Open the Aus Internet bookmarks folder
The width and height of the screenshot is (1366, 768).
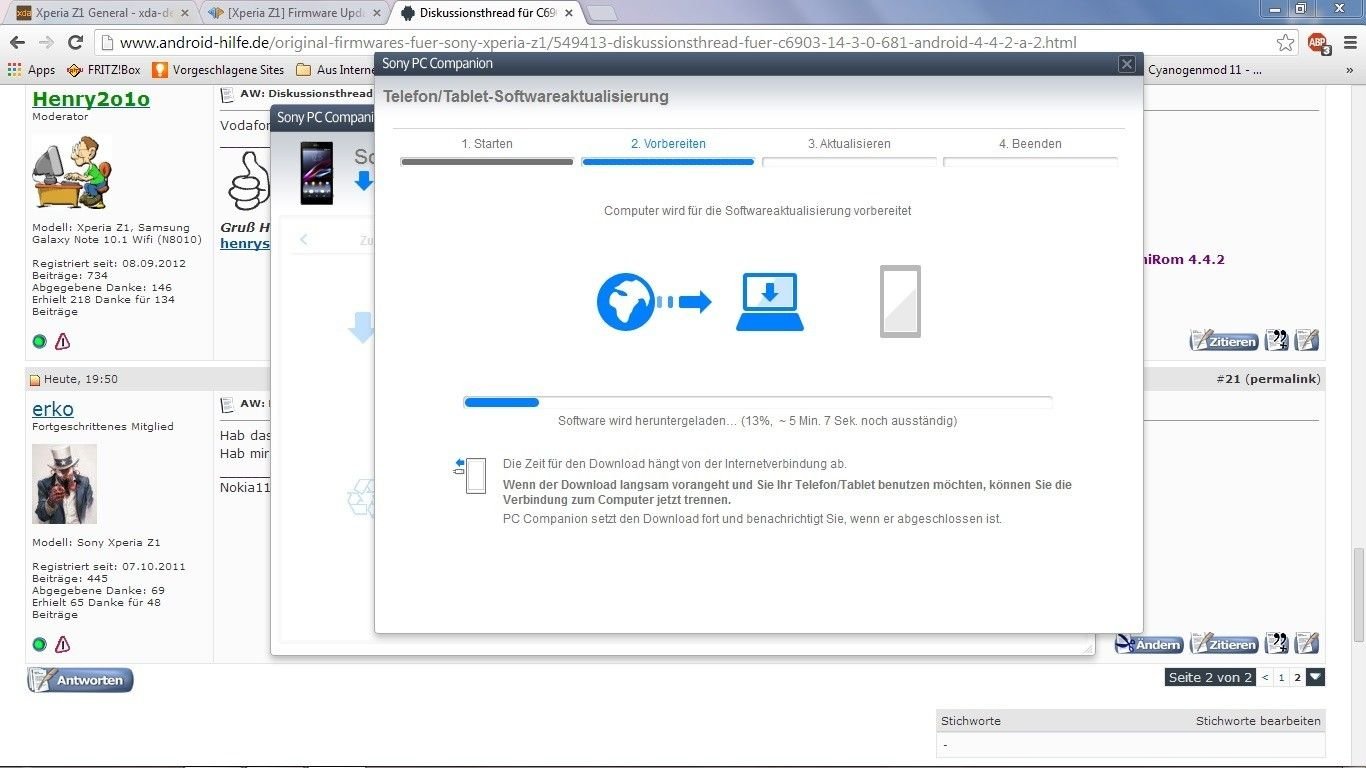pyautogui.click(x=335, y=70)
